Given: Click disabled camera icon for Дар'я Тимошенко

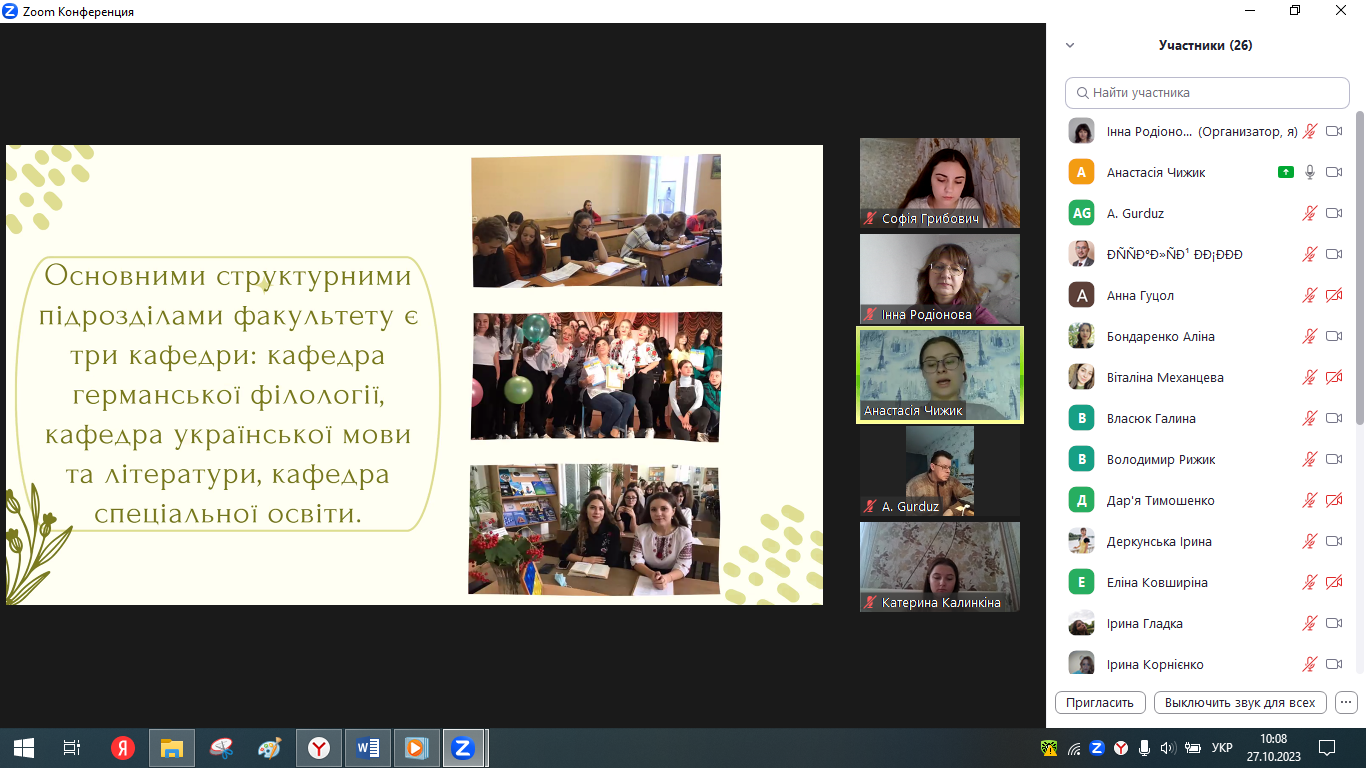Looking at the screenshot, I should (1334, 500).
